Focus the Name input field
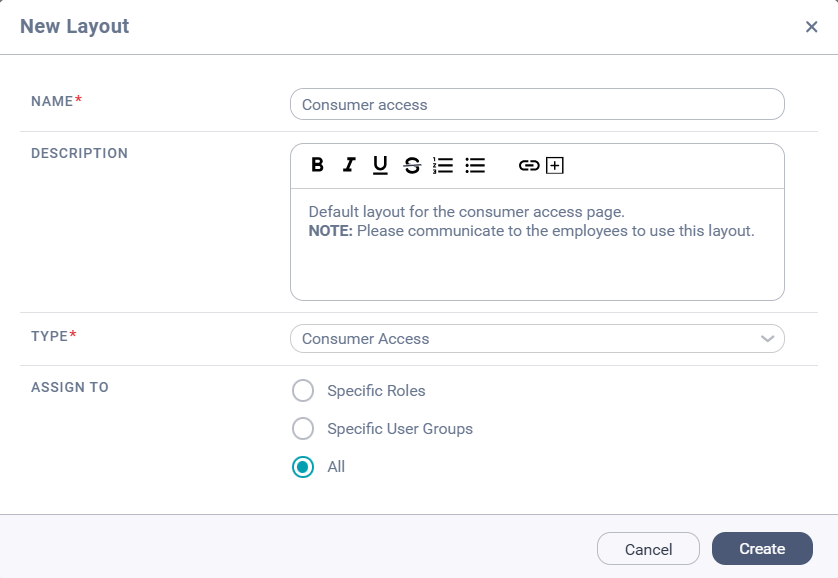This screenshot has width=838, height=578. (537, 104)
